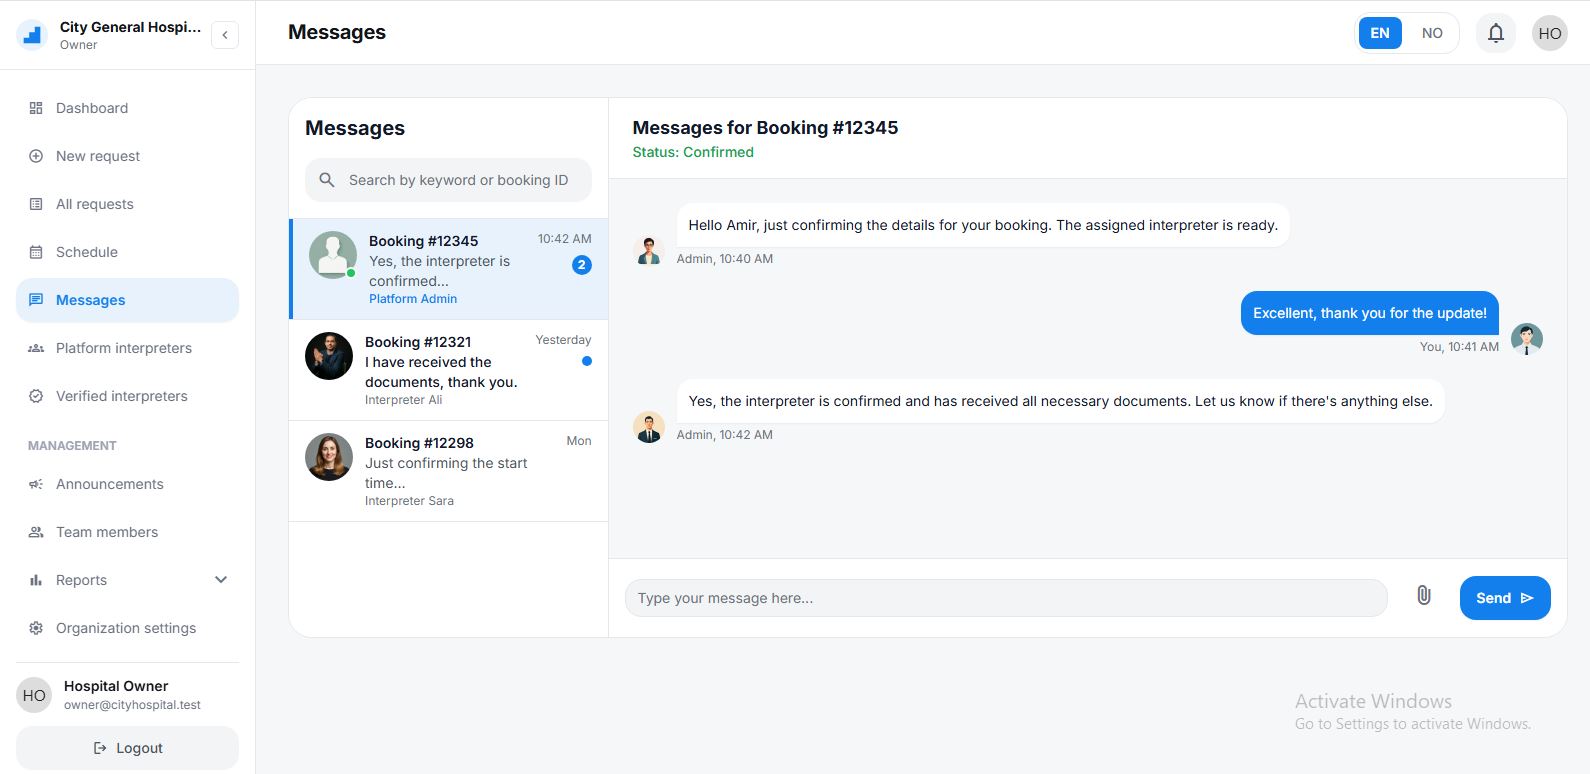The height and width of the screenshot is (774, 1590).
Task: Click the City General Hospital logo icon
Action: pyautogui.click(x=33, y=35)
